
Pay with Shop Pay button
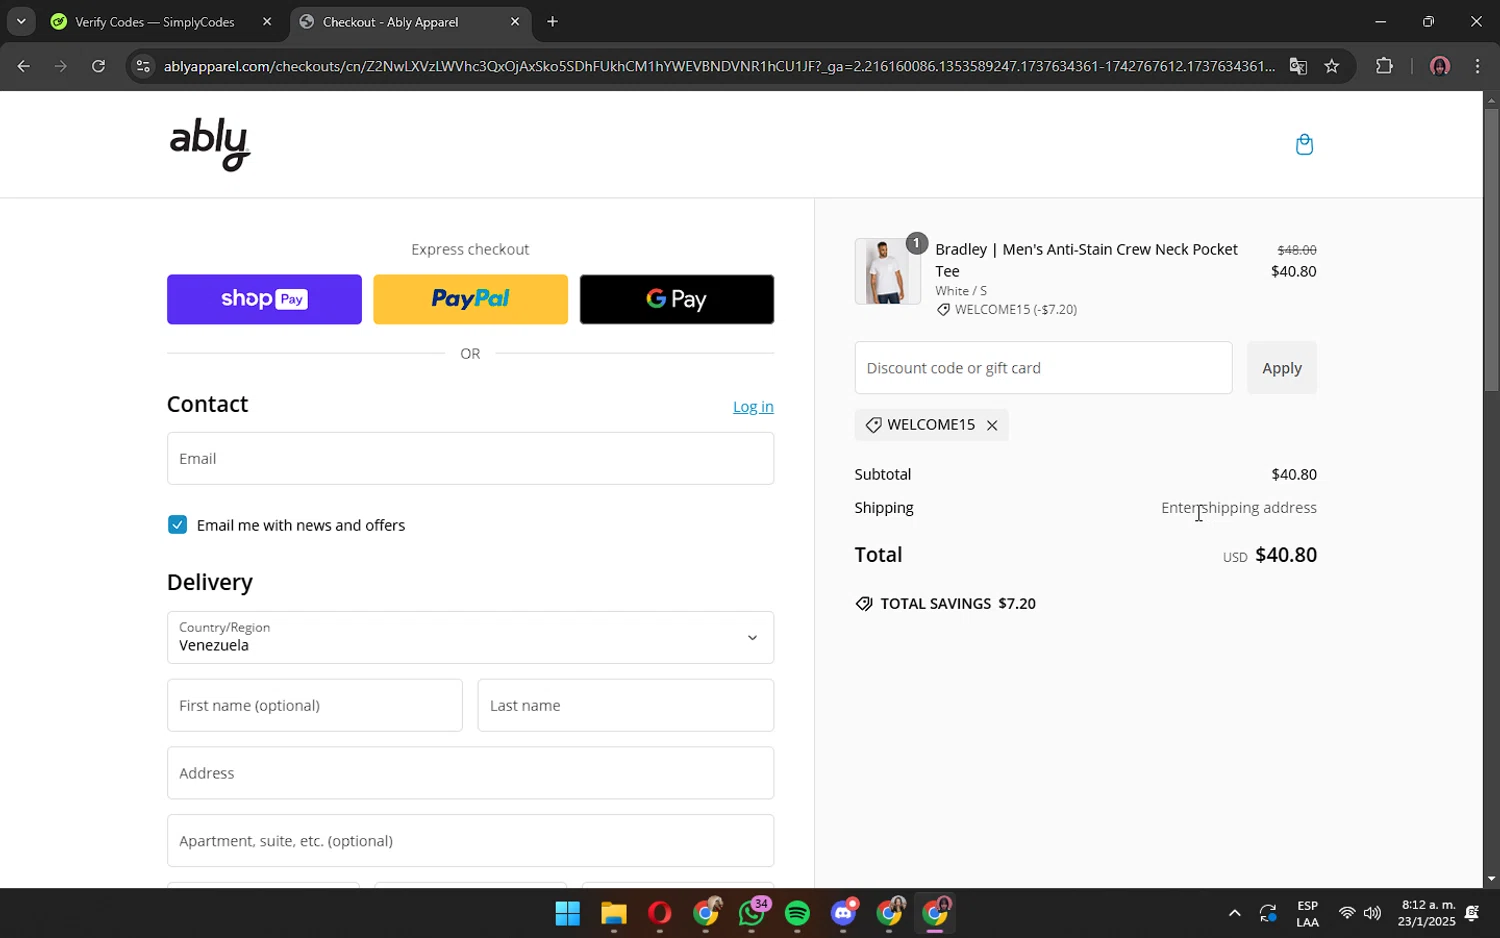tap(264, 299)
